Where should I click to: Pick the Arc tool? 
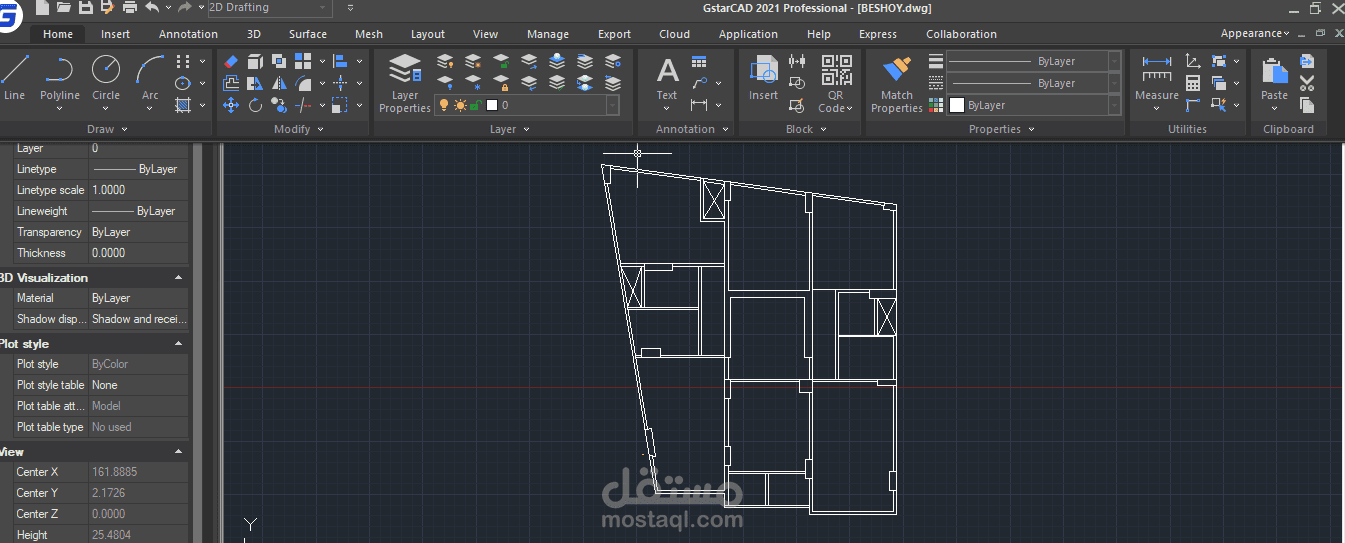click(150, 78)
